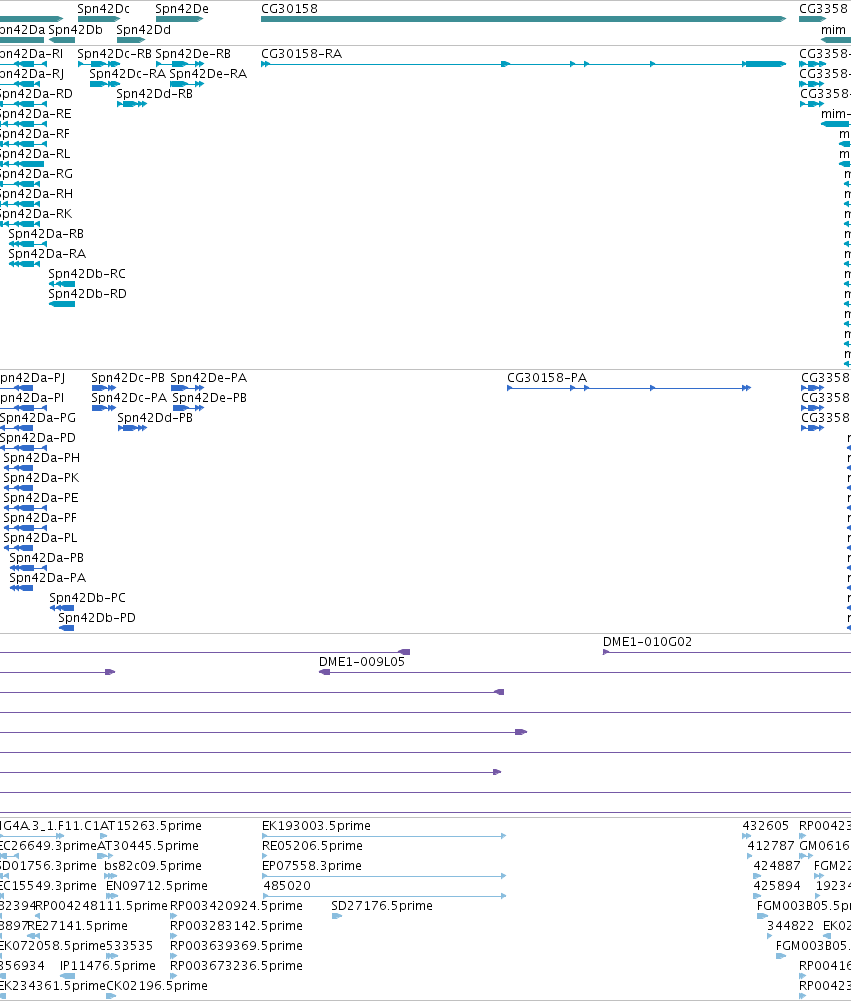The width and height of the screenshot is (851, 1001).
Task: Click the Spn42Da-RD transcript label
Action: [36, 94]
